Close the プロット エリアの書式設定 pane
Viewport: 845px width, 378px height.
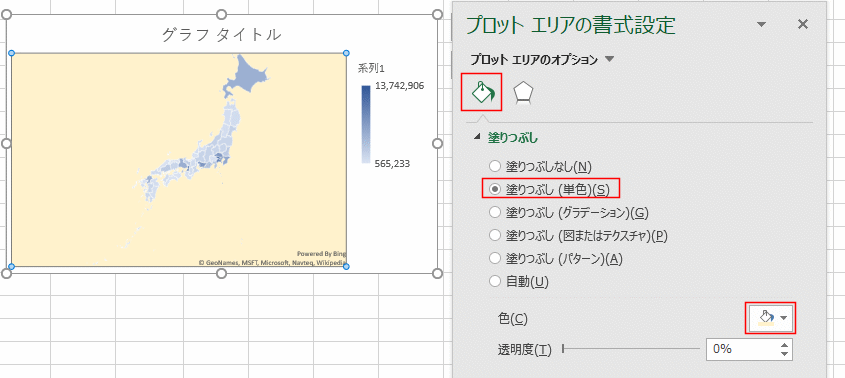[803, 24]
